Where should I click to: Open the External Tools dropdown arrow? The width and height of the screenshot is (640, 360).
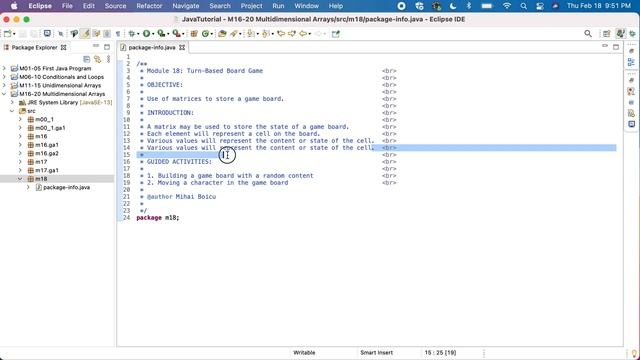pyautogui.click(x=183, y=34)
